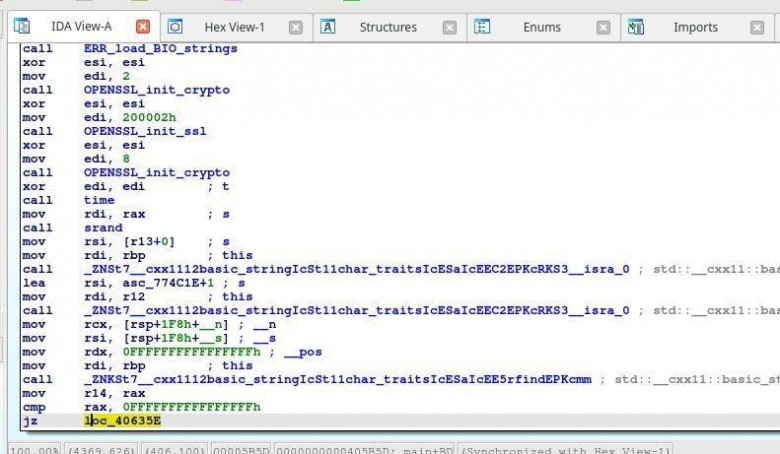Viewport: 780px width, 454px height.
Task: Click the ERR_load_BIO_strings call target
Action: coord(160,48)
